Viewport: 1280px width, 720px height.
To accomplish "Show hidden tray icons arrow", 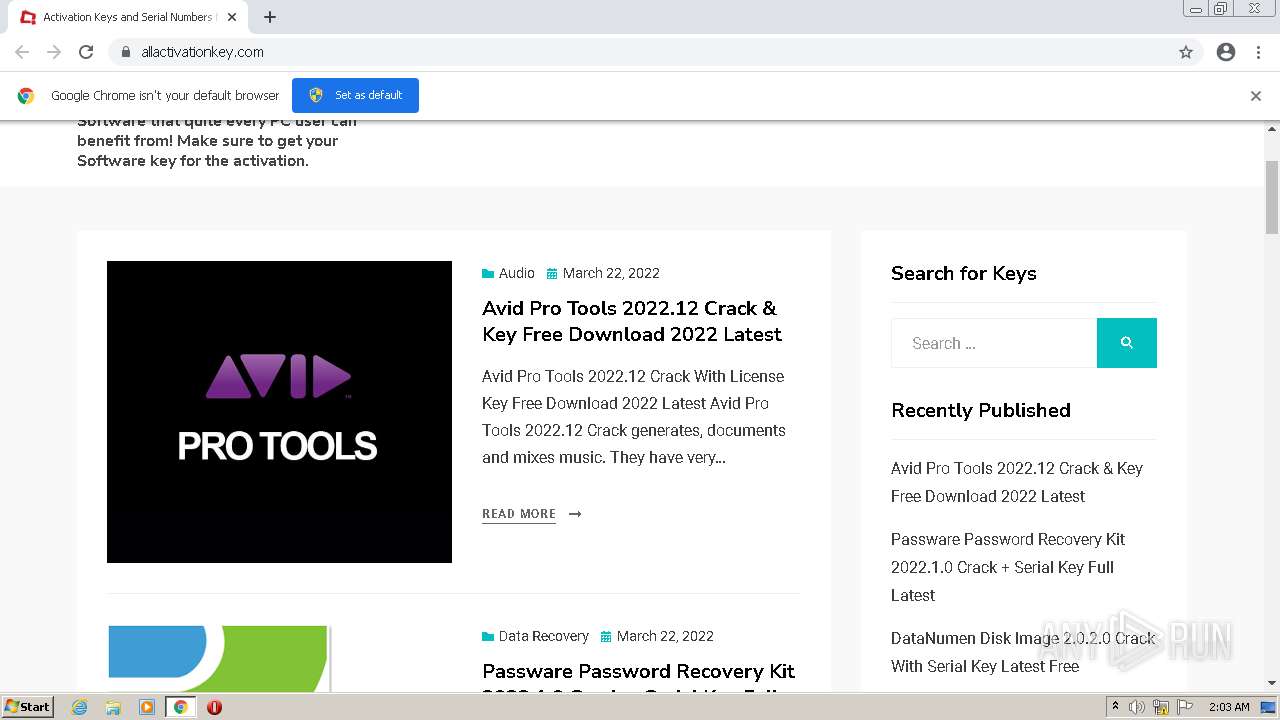I will point(1115,707).
